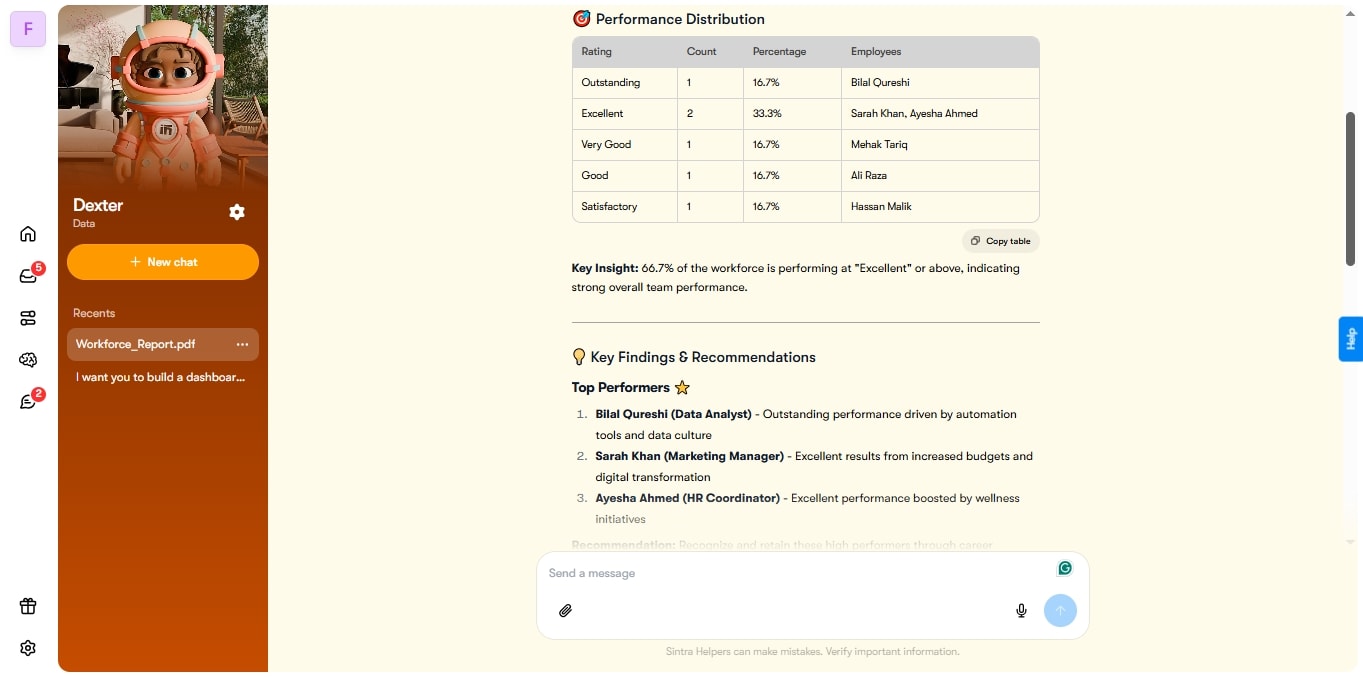Open Dexter's settings gear icon
The image size is (1363, 677).
coord(237,212)
